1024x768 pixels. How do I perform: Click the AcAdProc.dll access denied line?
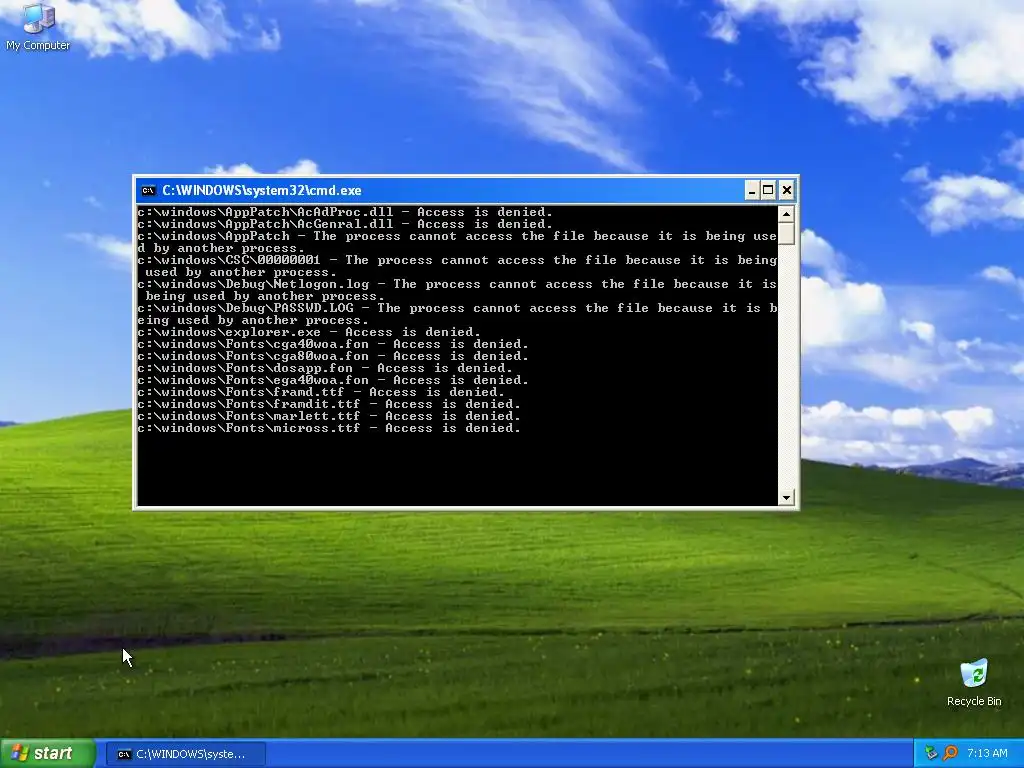point(345,212)
